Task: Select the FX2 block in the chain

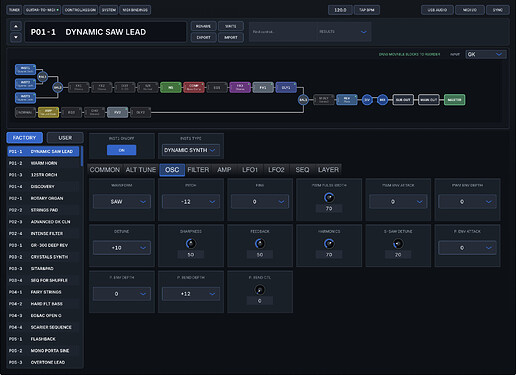Action: tap(102, 87)
